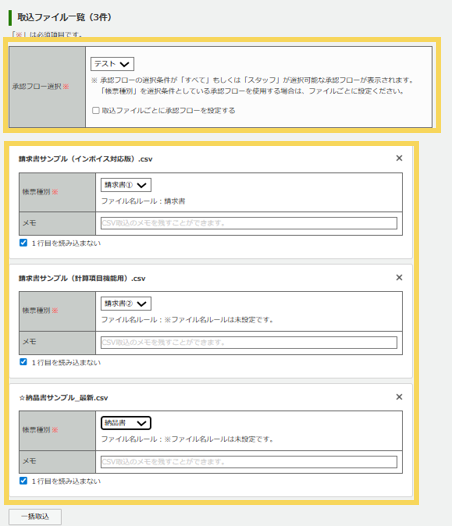This screenshot has height=526, width=452.
Task: Remove the ☆納品書サンプル_最新.csv file card
Action: pos(399,397)
